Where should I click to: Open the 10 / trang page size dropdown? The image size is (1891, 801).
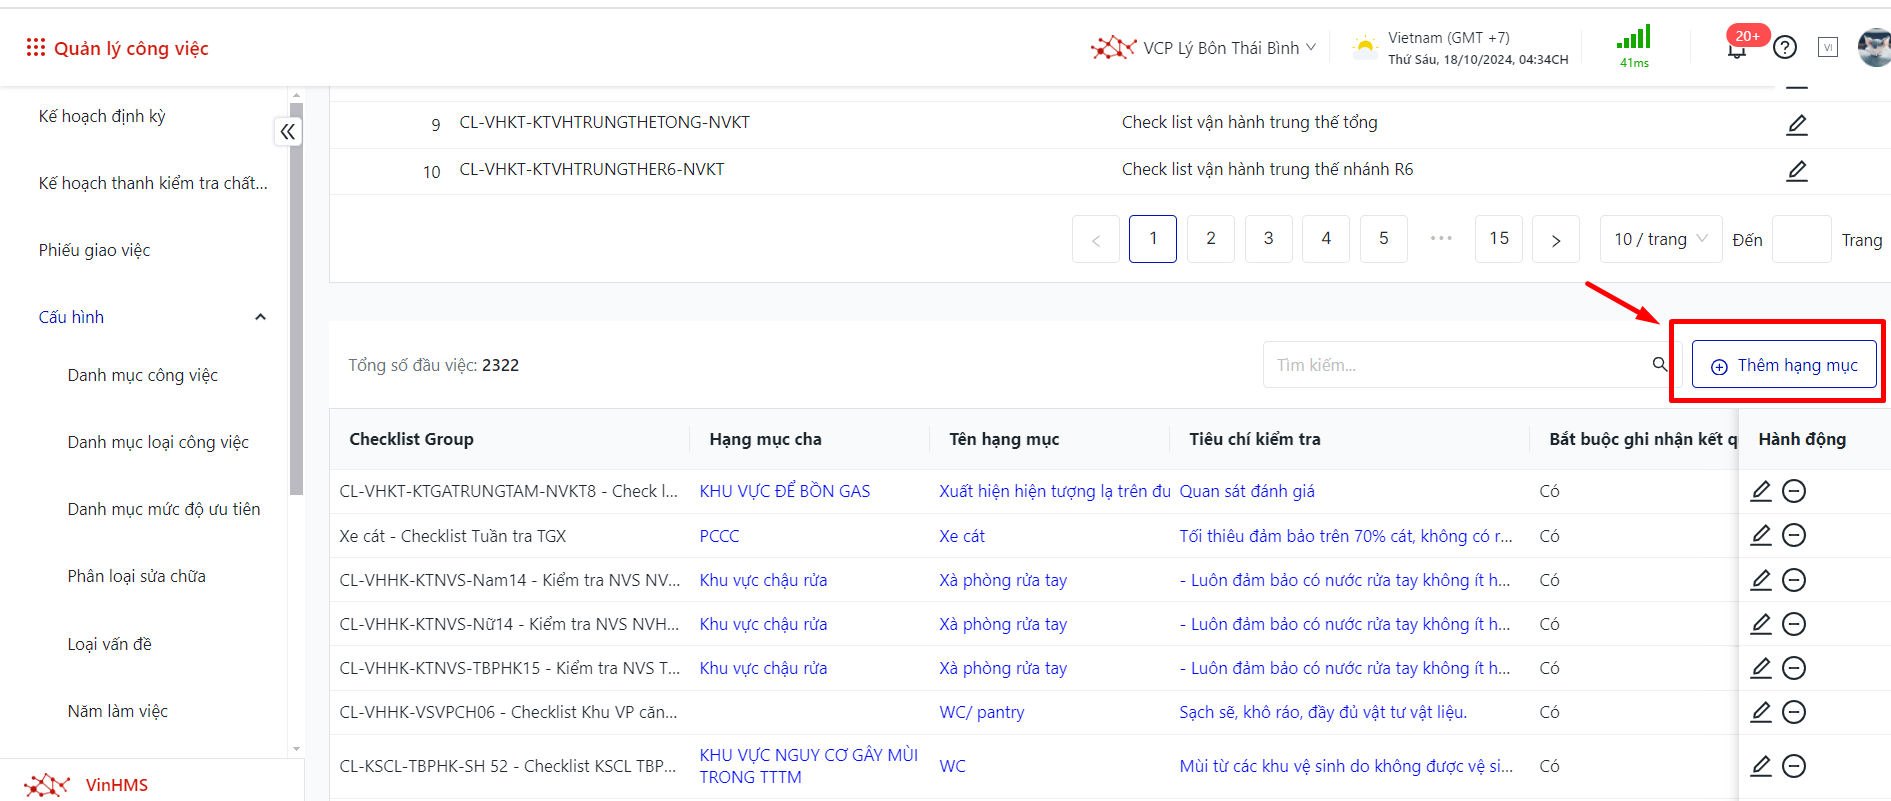click(1660, 239)
